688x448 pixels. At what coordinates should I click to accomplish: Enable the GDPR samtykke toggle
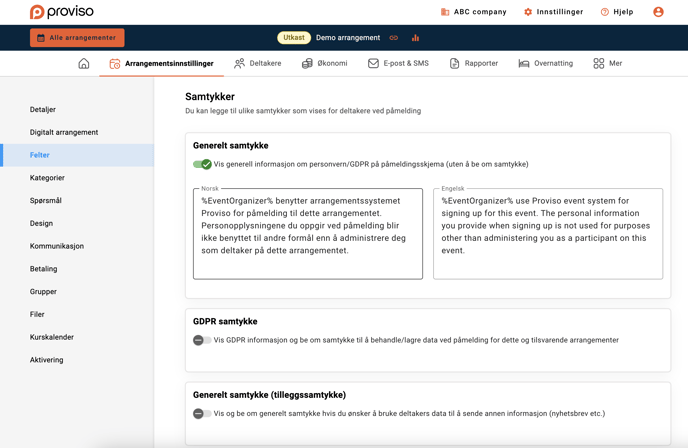(202, 340)
